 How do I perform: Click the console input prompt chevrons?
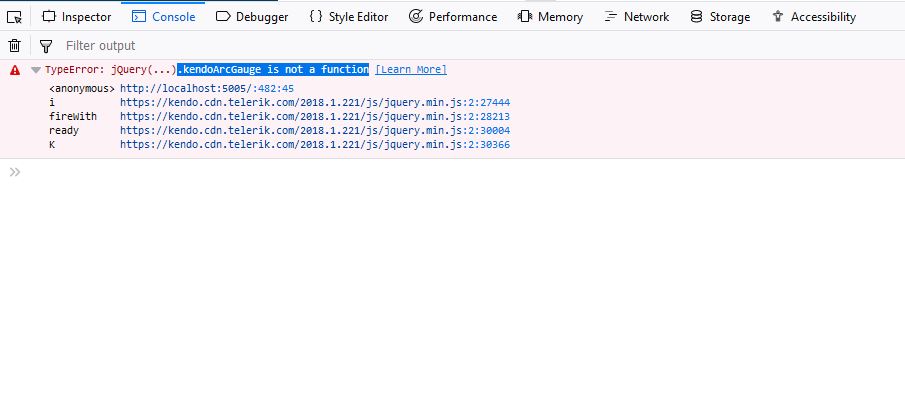[x=15, y=172]
